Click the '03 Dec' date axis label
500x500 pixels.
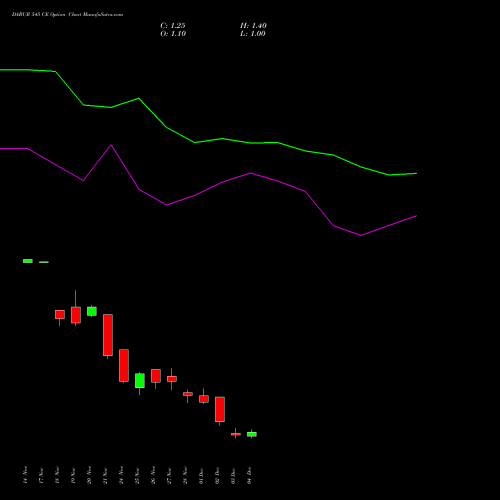pos(233,475)
